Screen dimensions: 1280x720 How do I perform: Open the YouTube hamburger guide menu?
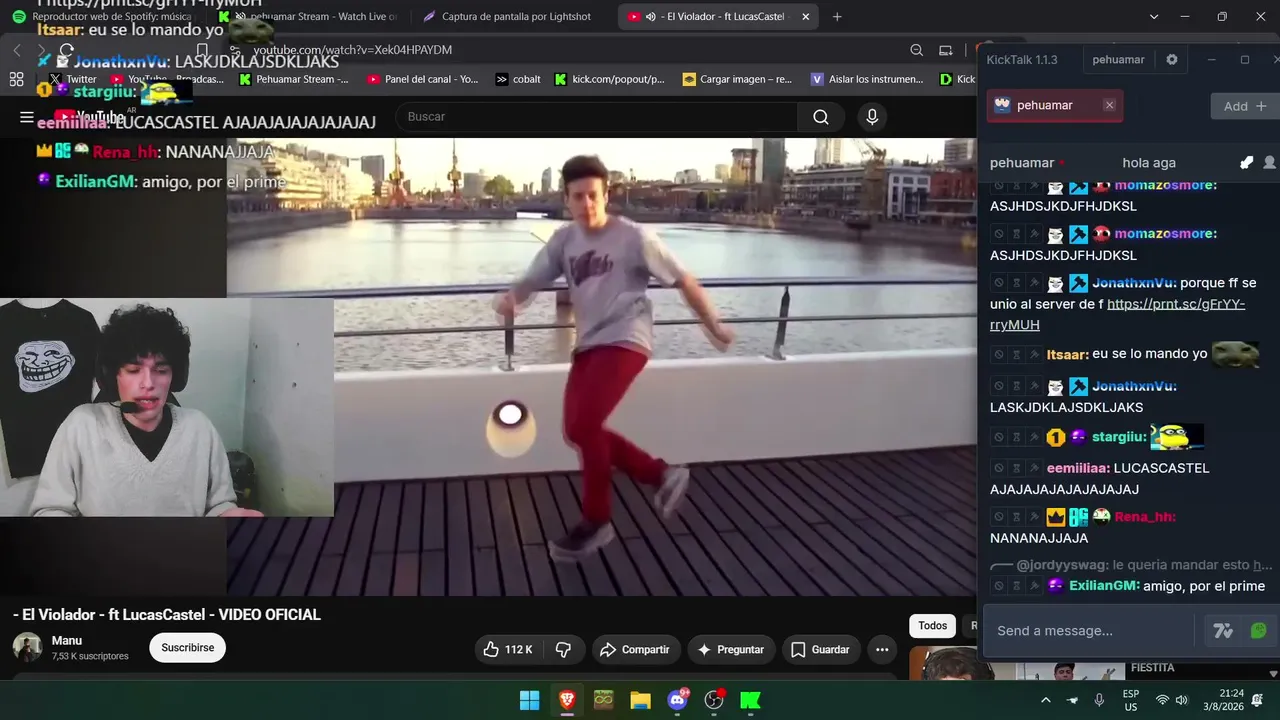pyautogui.click(x=27, y=117)
